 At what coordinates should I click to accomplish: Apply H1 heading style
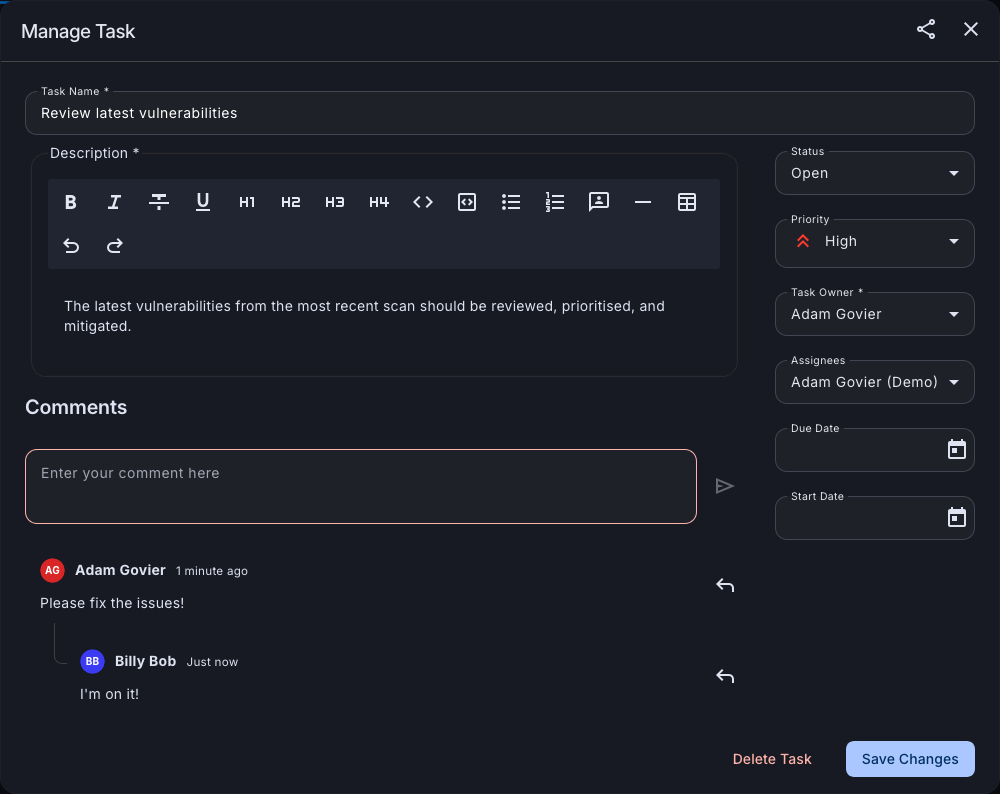click(247, 202)
